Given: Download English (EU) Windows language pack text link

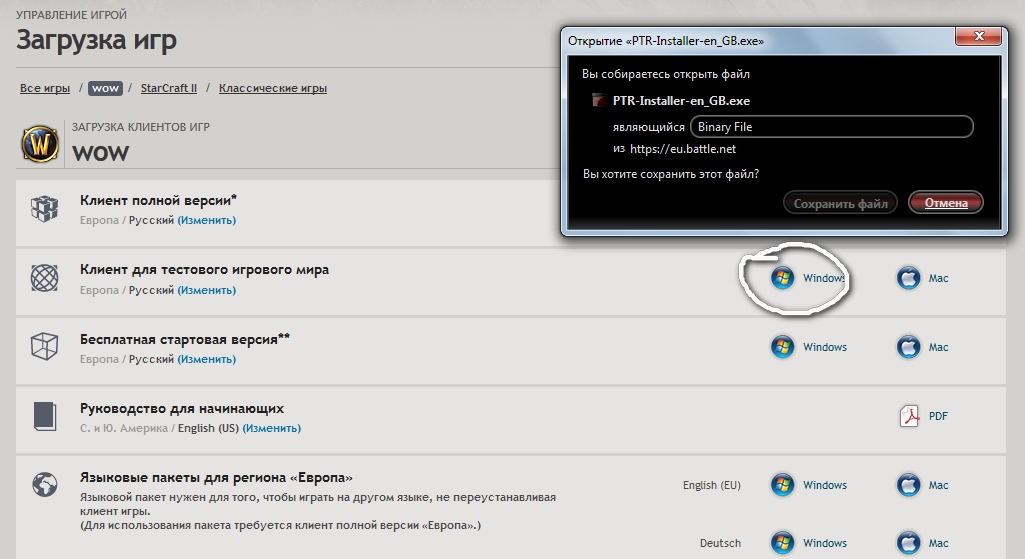Looking at the screenshot, I should (825, 485).
